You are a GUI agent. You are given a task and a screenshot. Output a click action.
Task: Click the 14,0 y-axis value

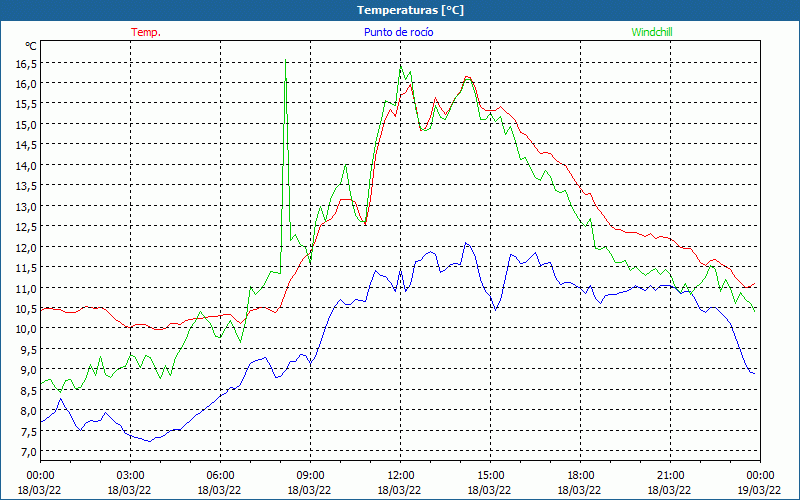pos(27,165)
